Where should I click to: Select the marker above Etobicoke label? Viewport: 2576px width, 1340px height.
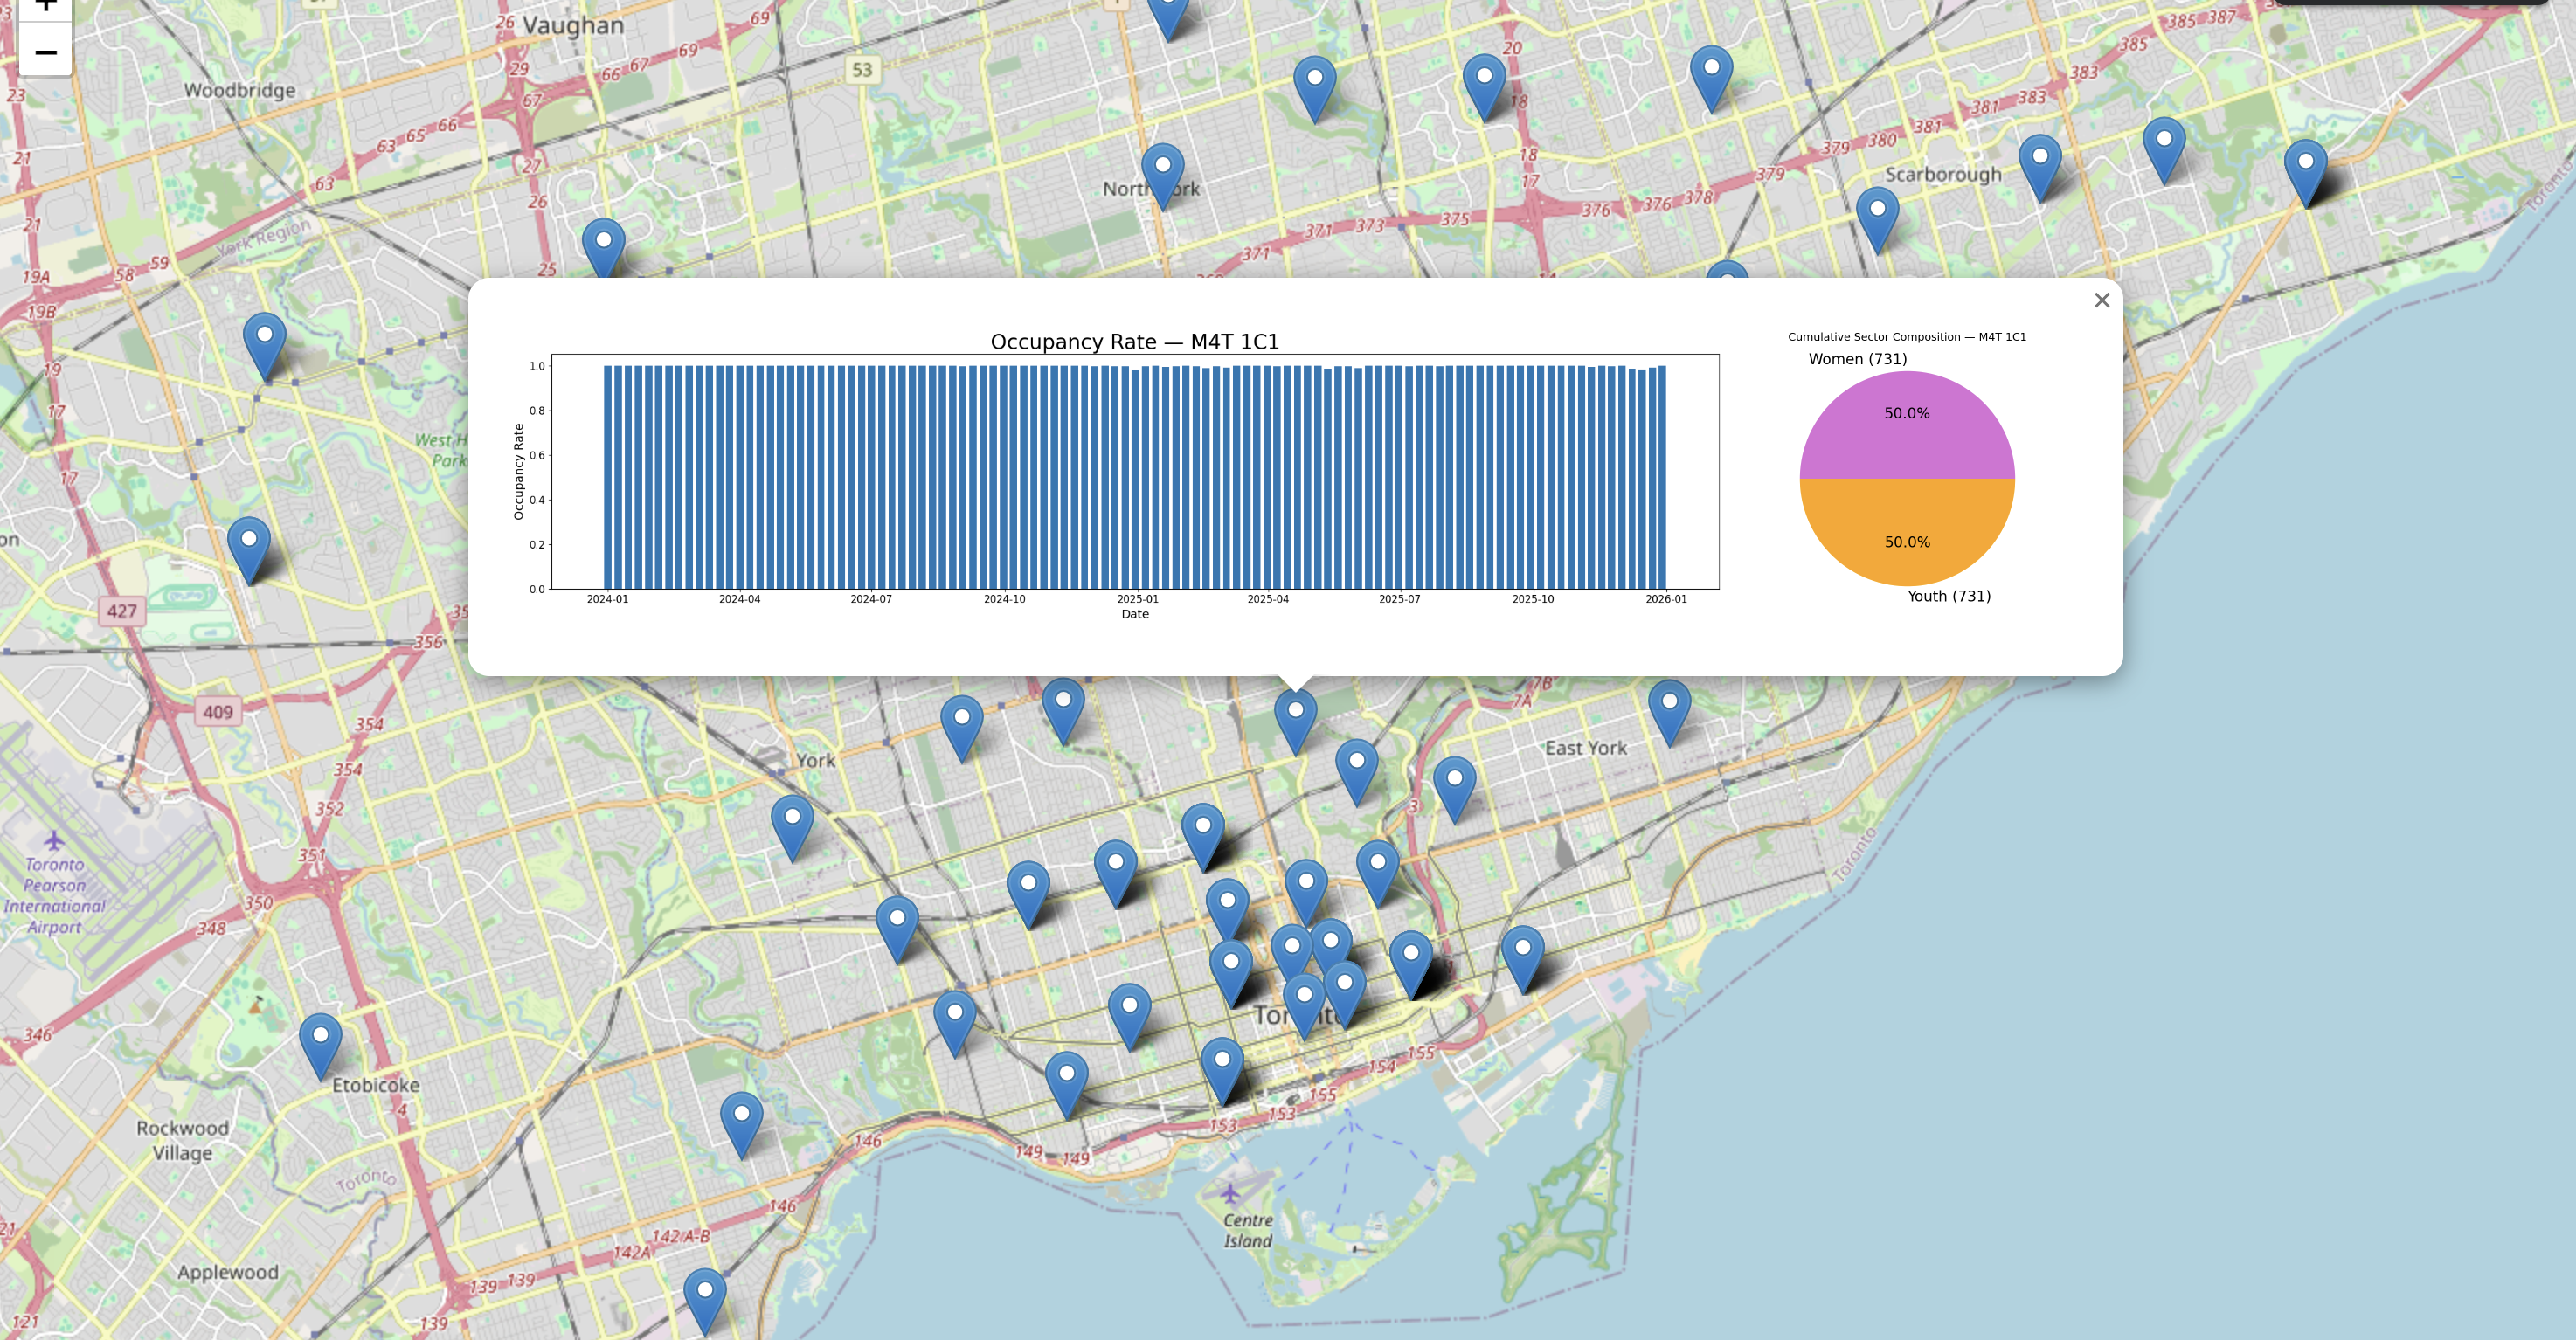pyautogui.click(x=320, y=1044)
